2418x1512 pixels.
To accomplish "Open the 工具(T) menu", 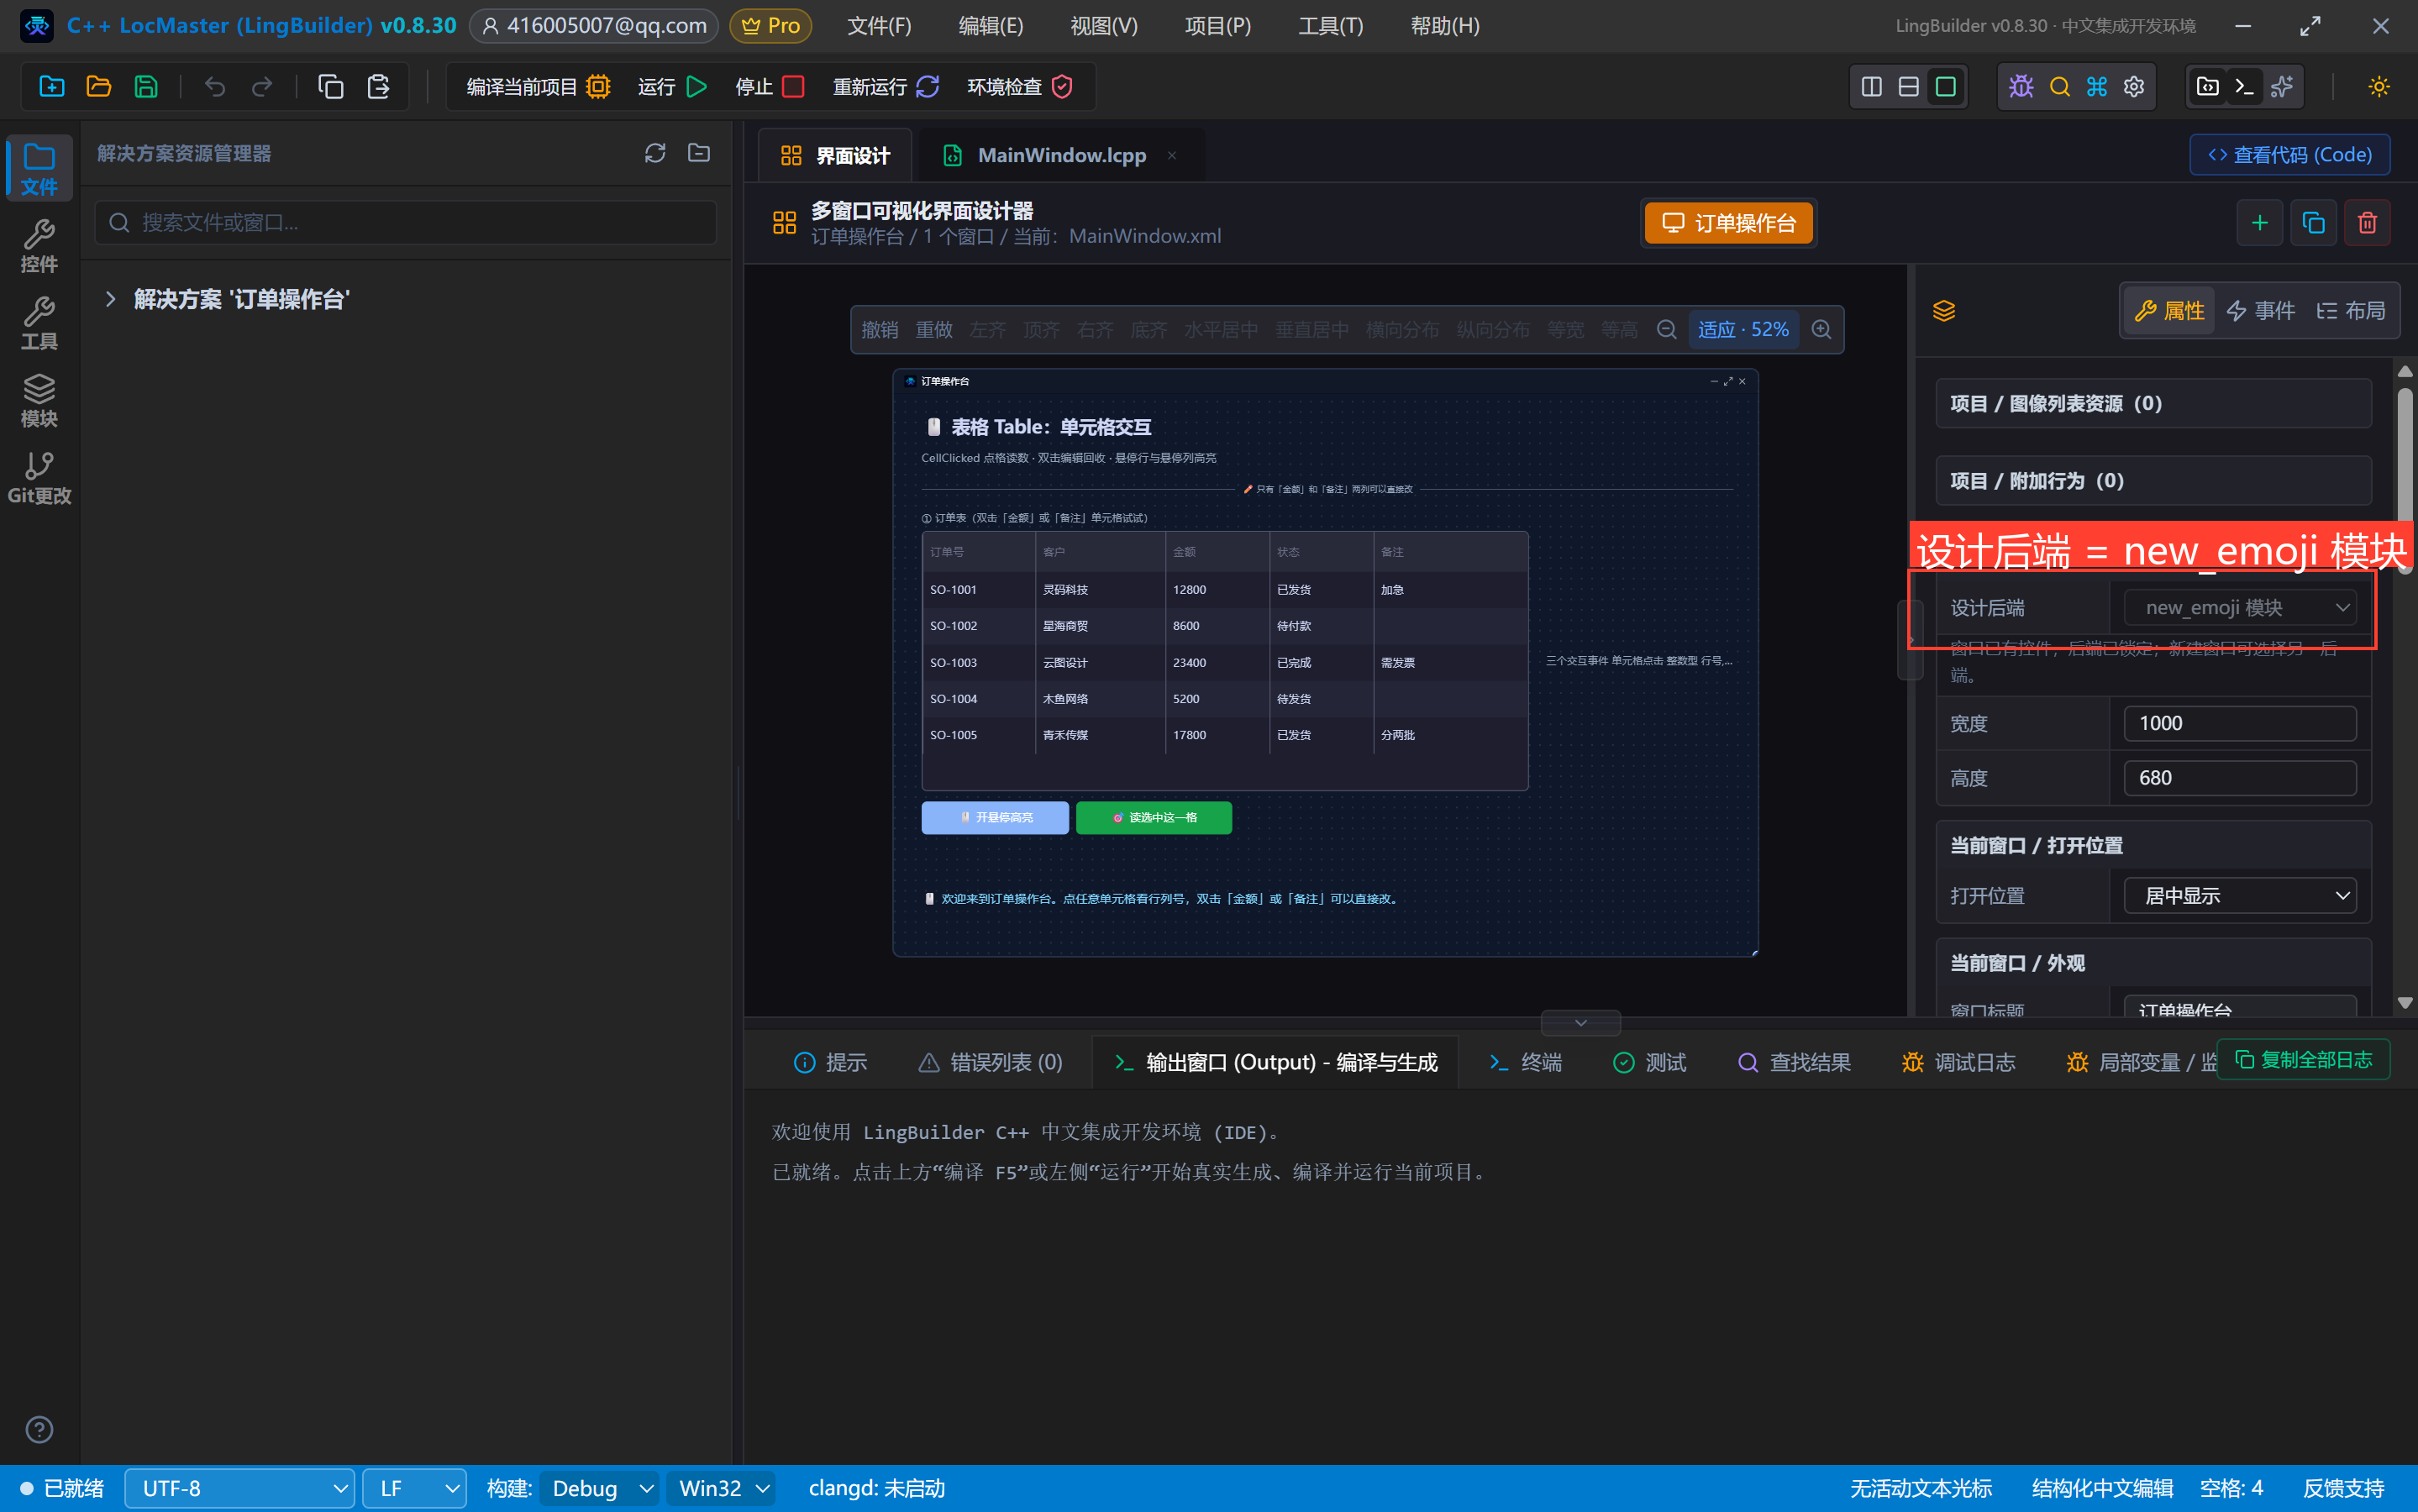I will click(x=1331, y=26).
